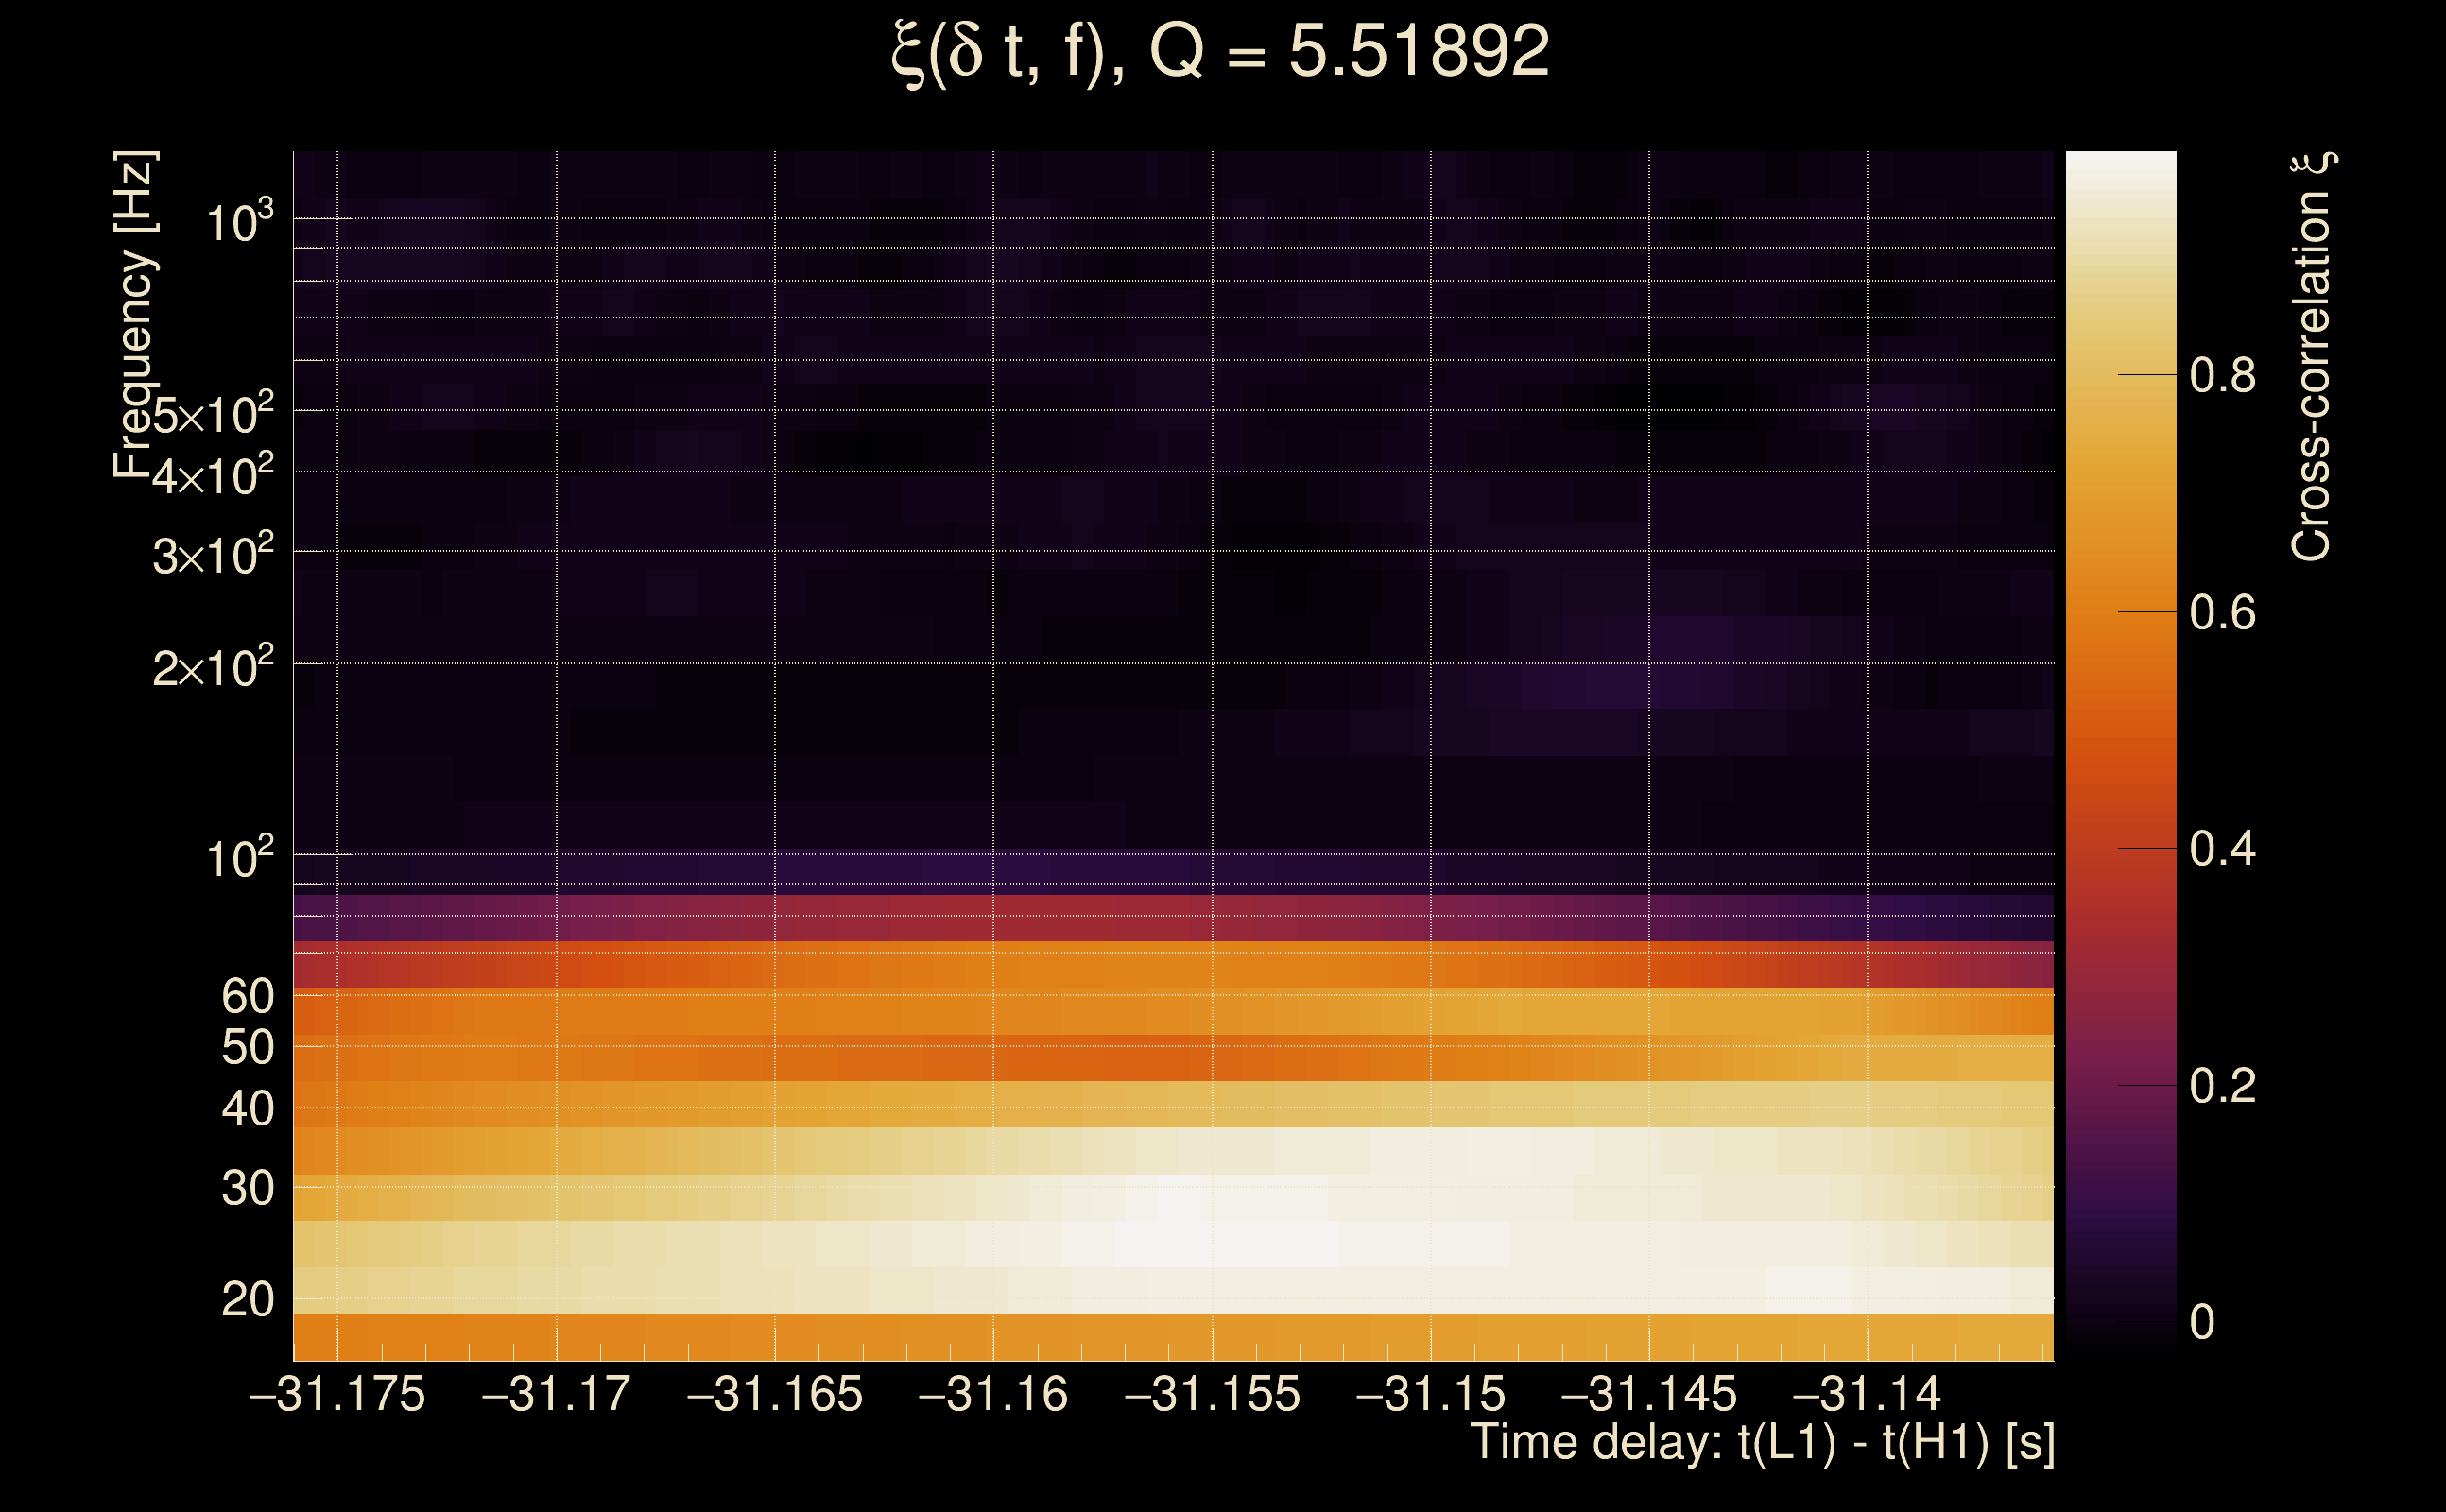Click the 20 Hz frequency tick label
The width and height of the screenshot is (2446, 1512).
247,1299
